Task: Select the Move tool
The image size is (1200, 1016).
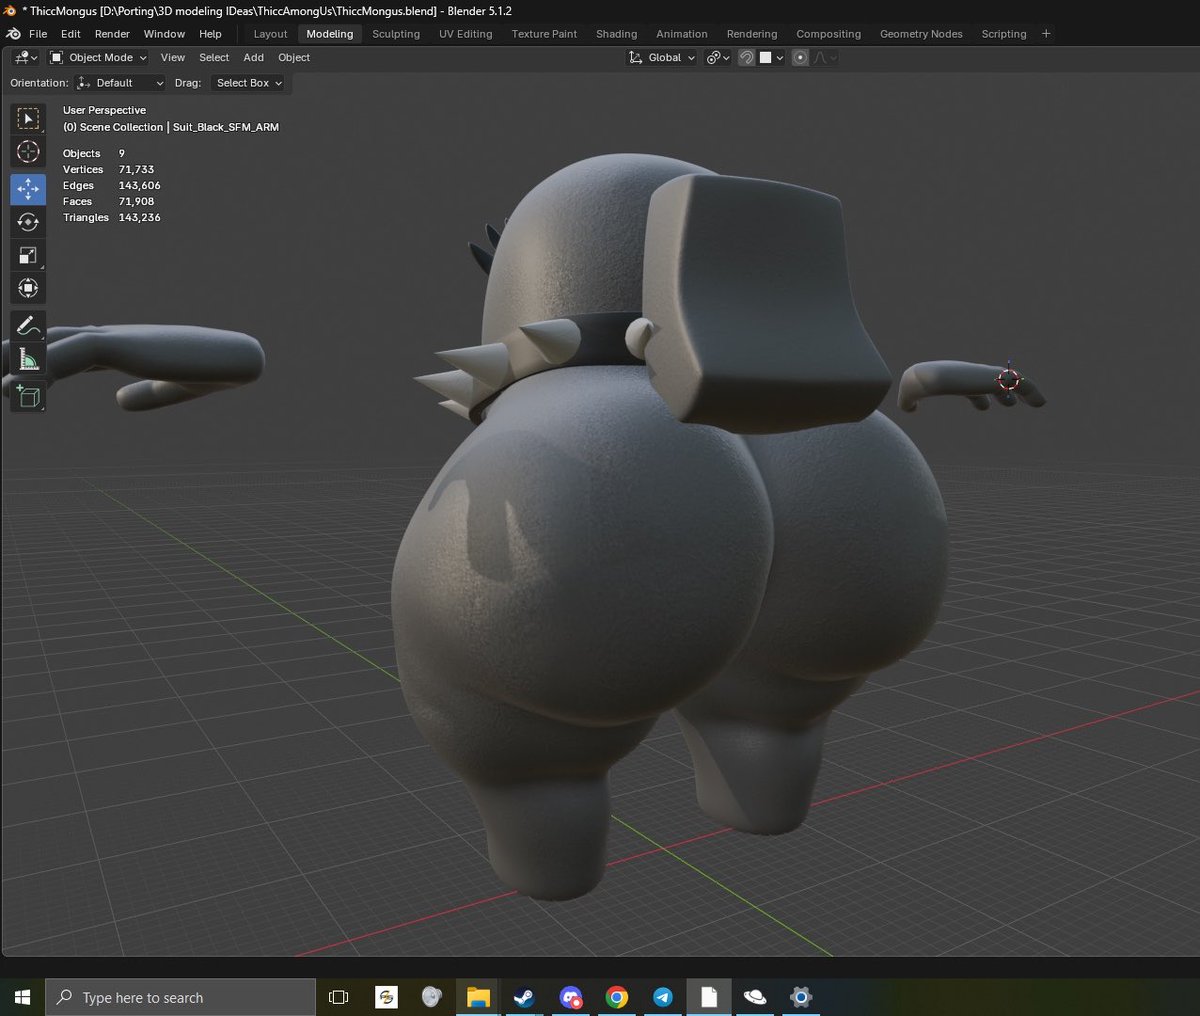Action: pyautogui.click(x=28, y=189)
